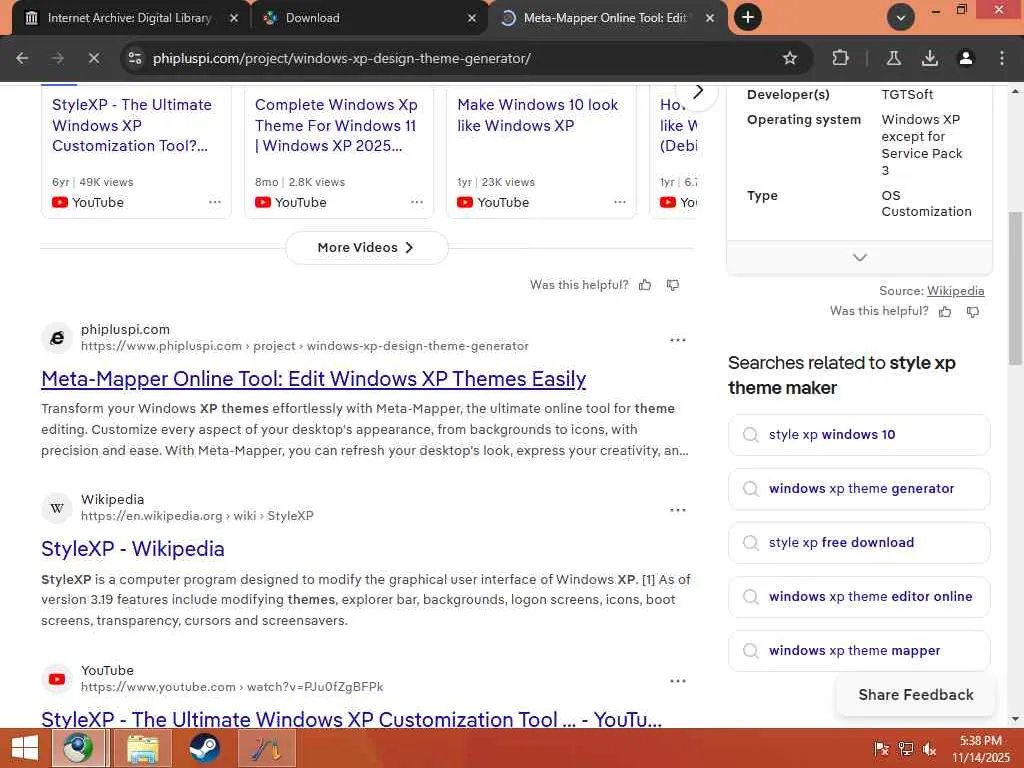Open StyleXP Ultimate Customization Tool video

point(132,125)
